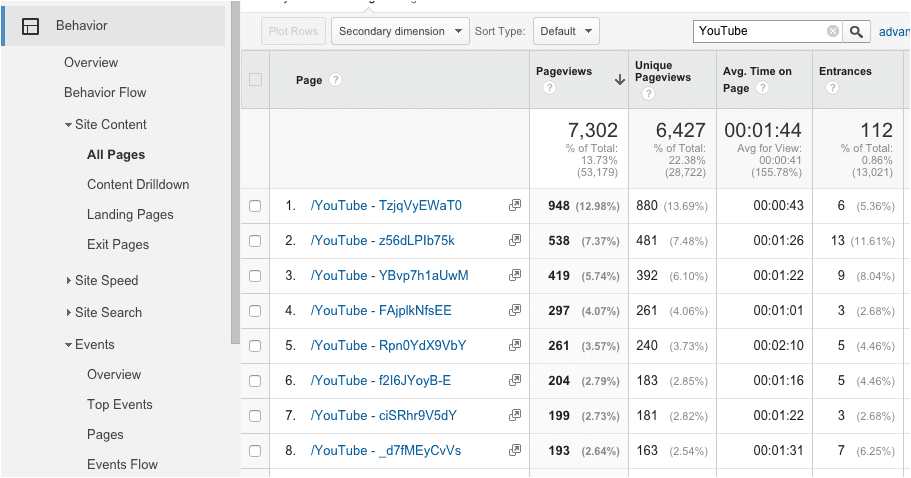Open Top Events report

(x=120, y=405)
